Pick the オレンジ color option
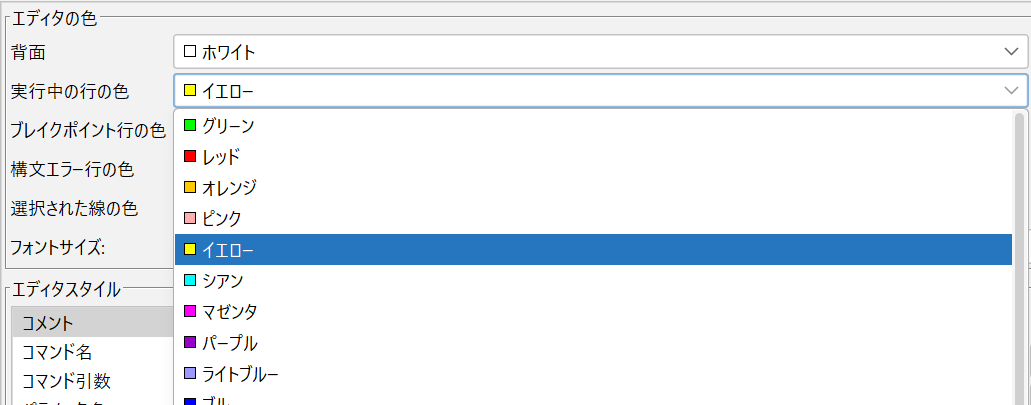Viewport: 1031px width, 405px height. coord(592,187)
